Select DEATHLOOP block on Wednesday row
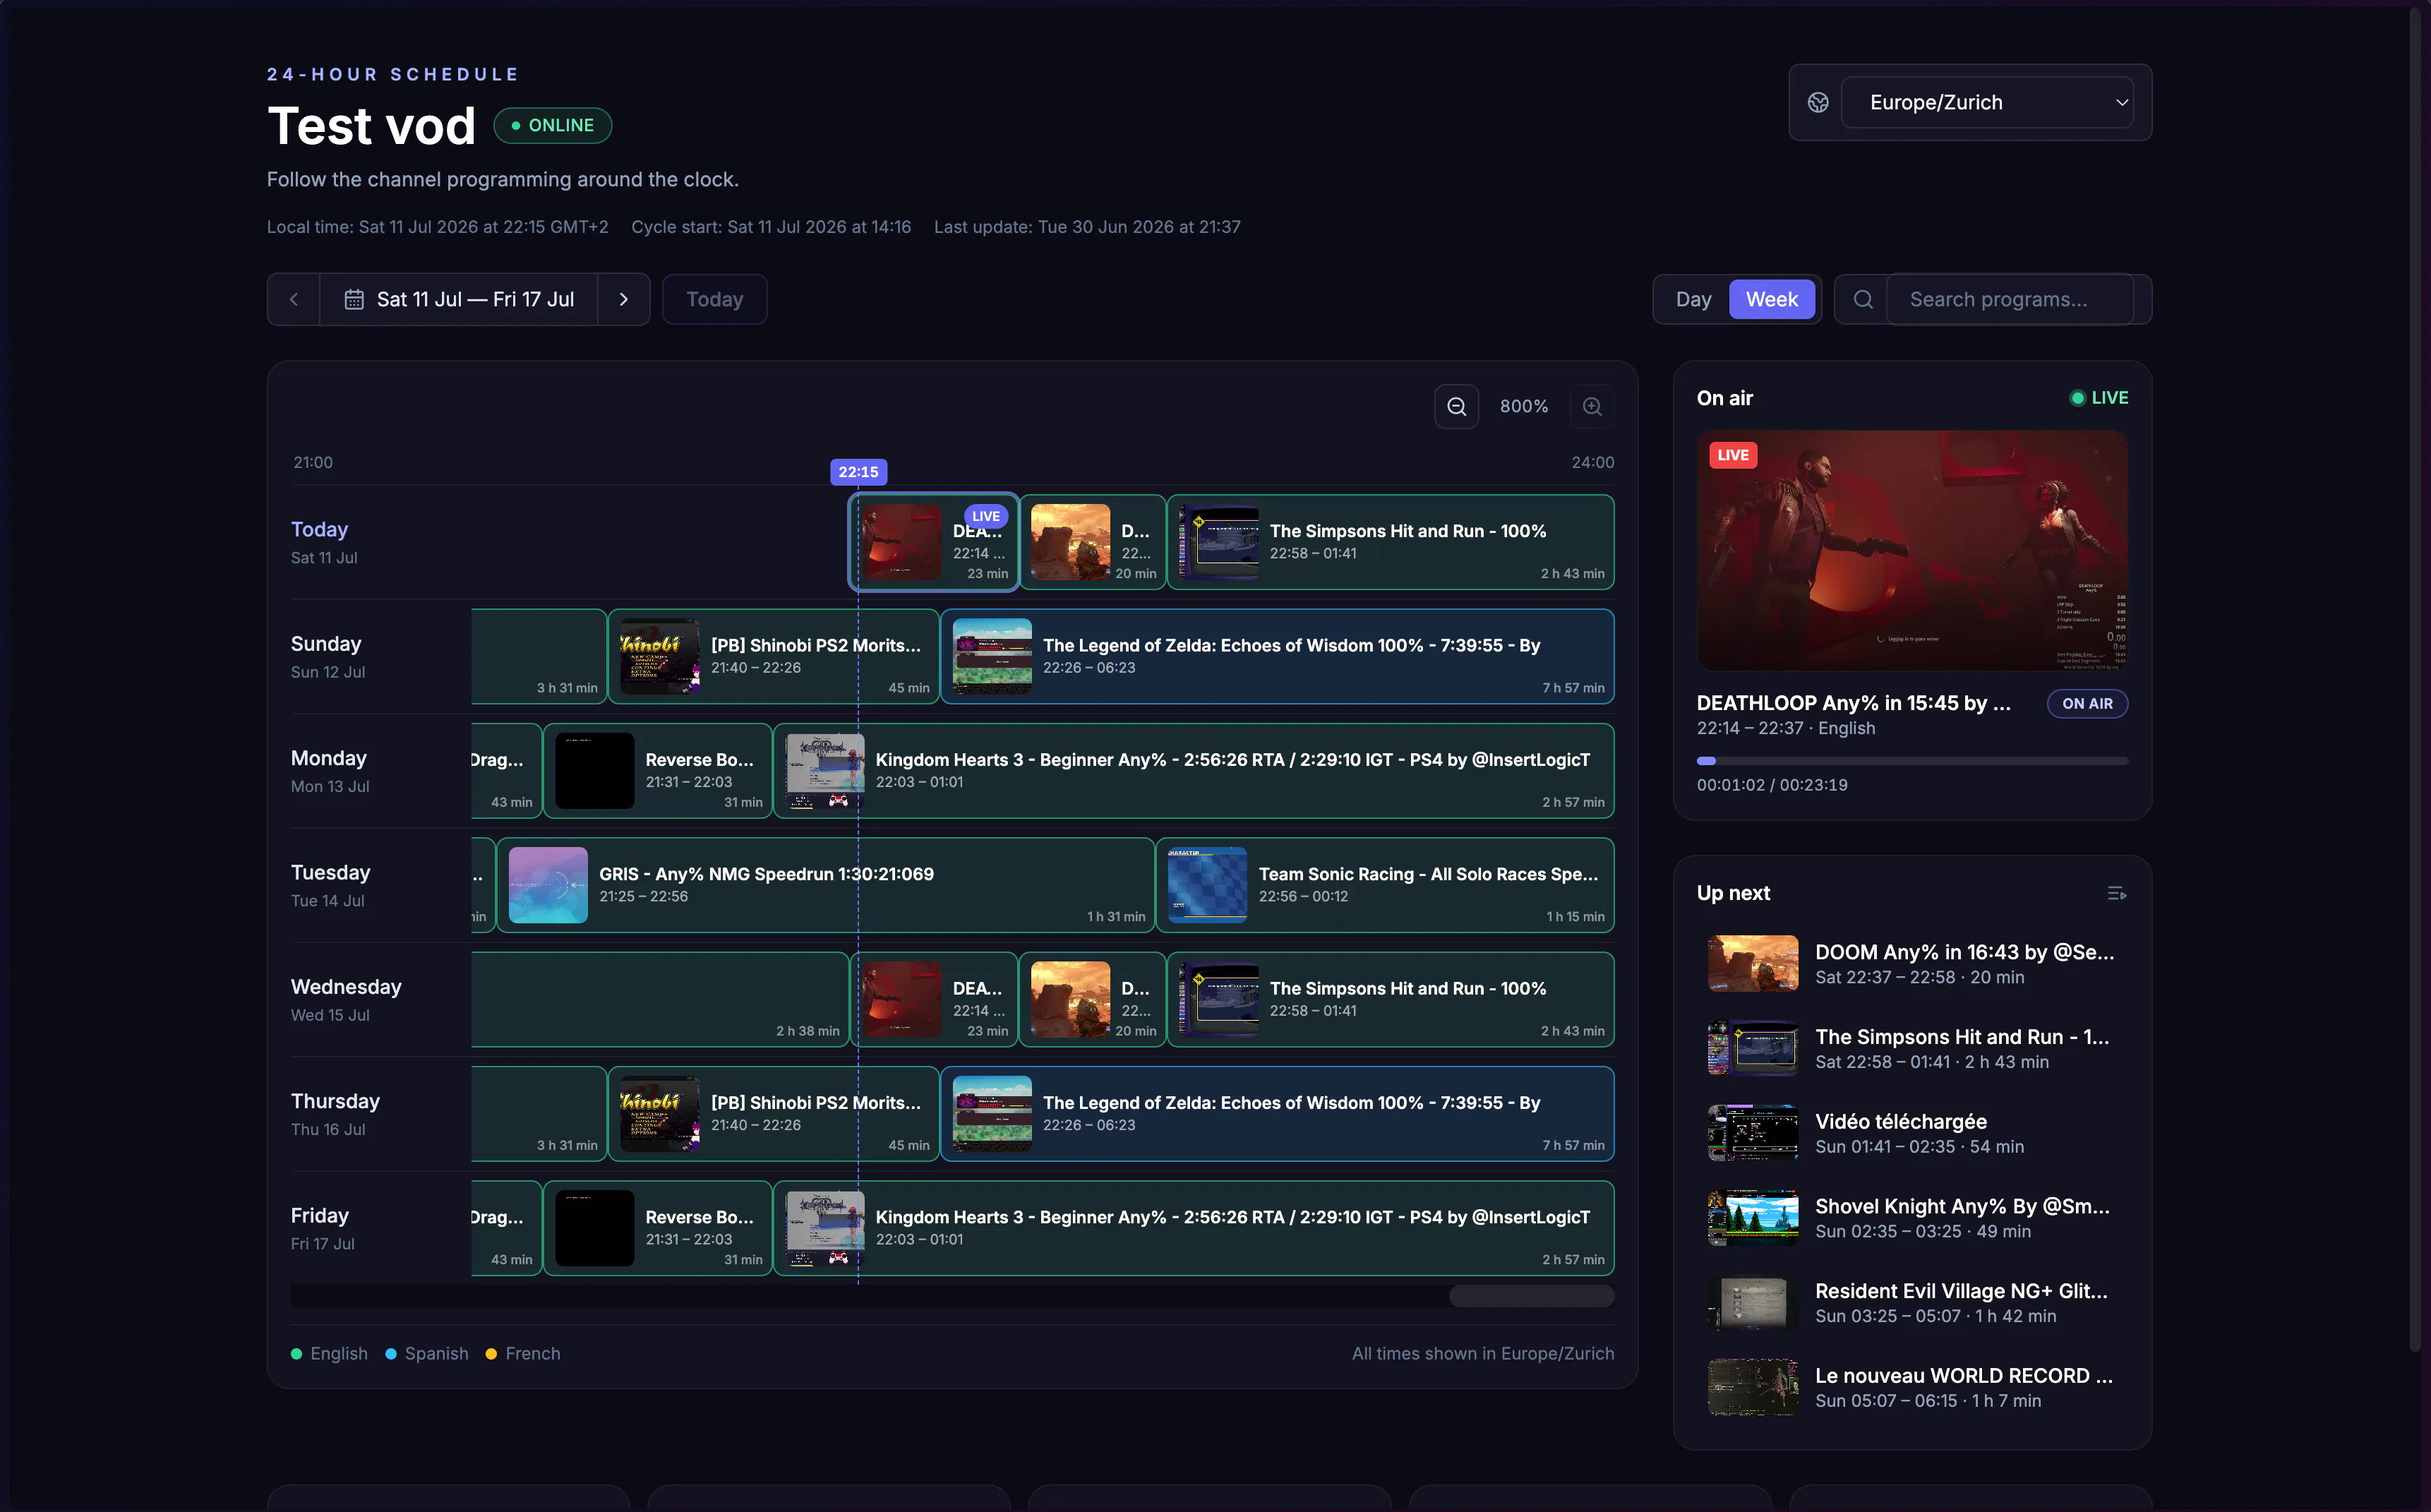Screen dimensions: 2431x1512 pyautogui.click(x=934, y=999)
